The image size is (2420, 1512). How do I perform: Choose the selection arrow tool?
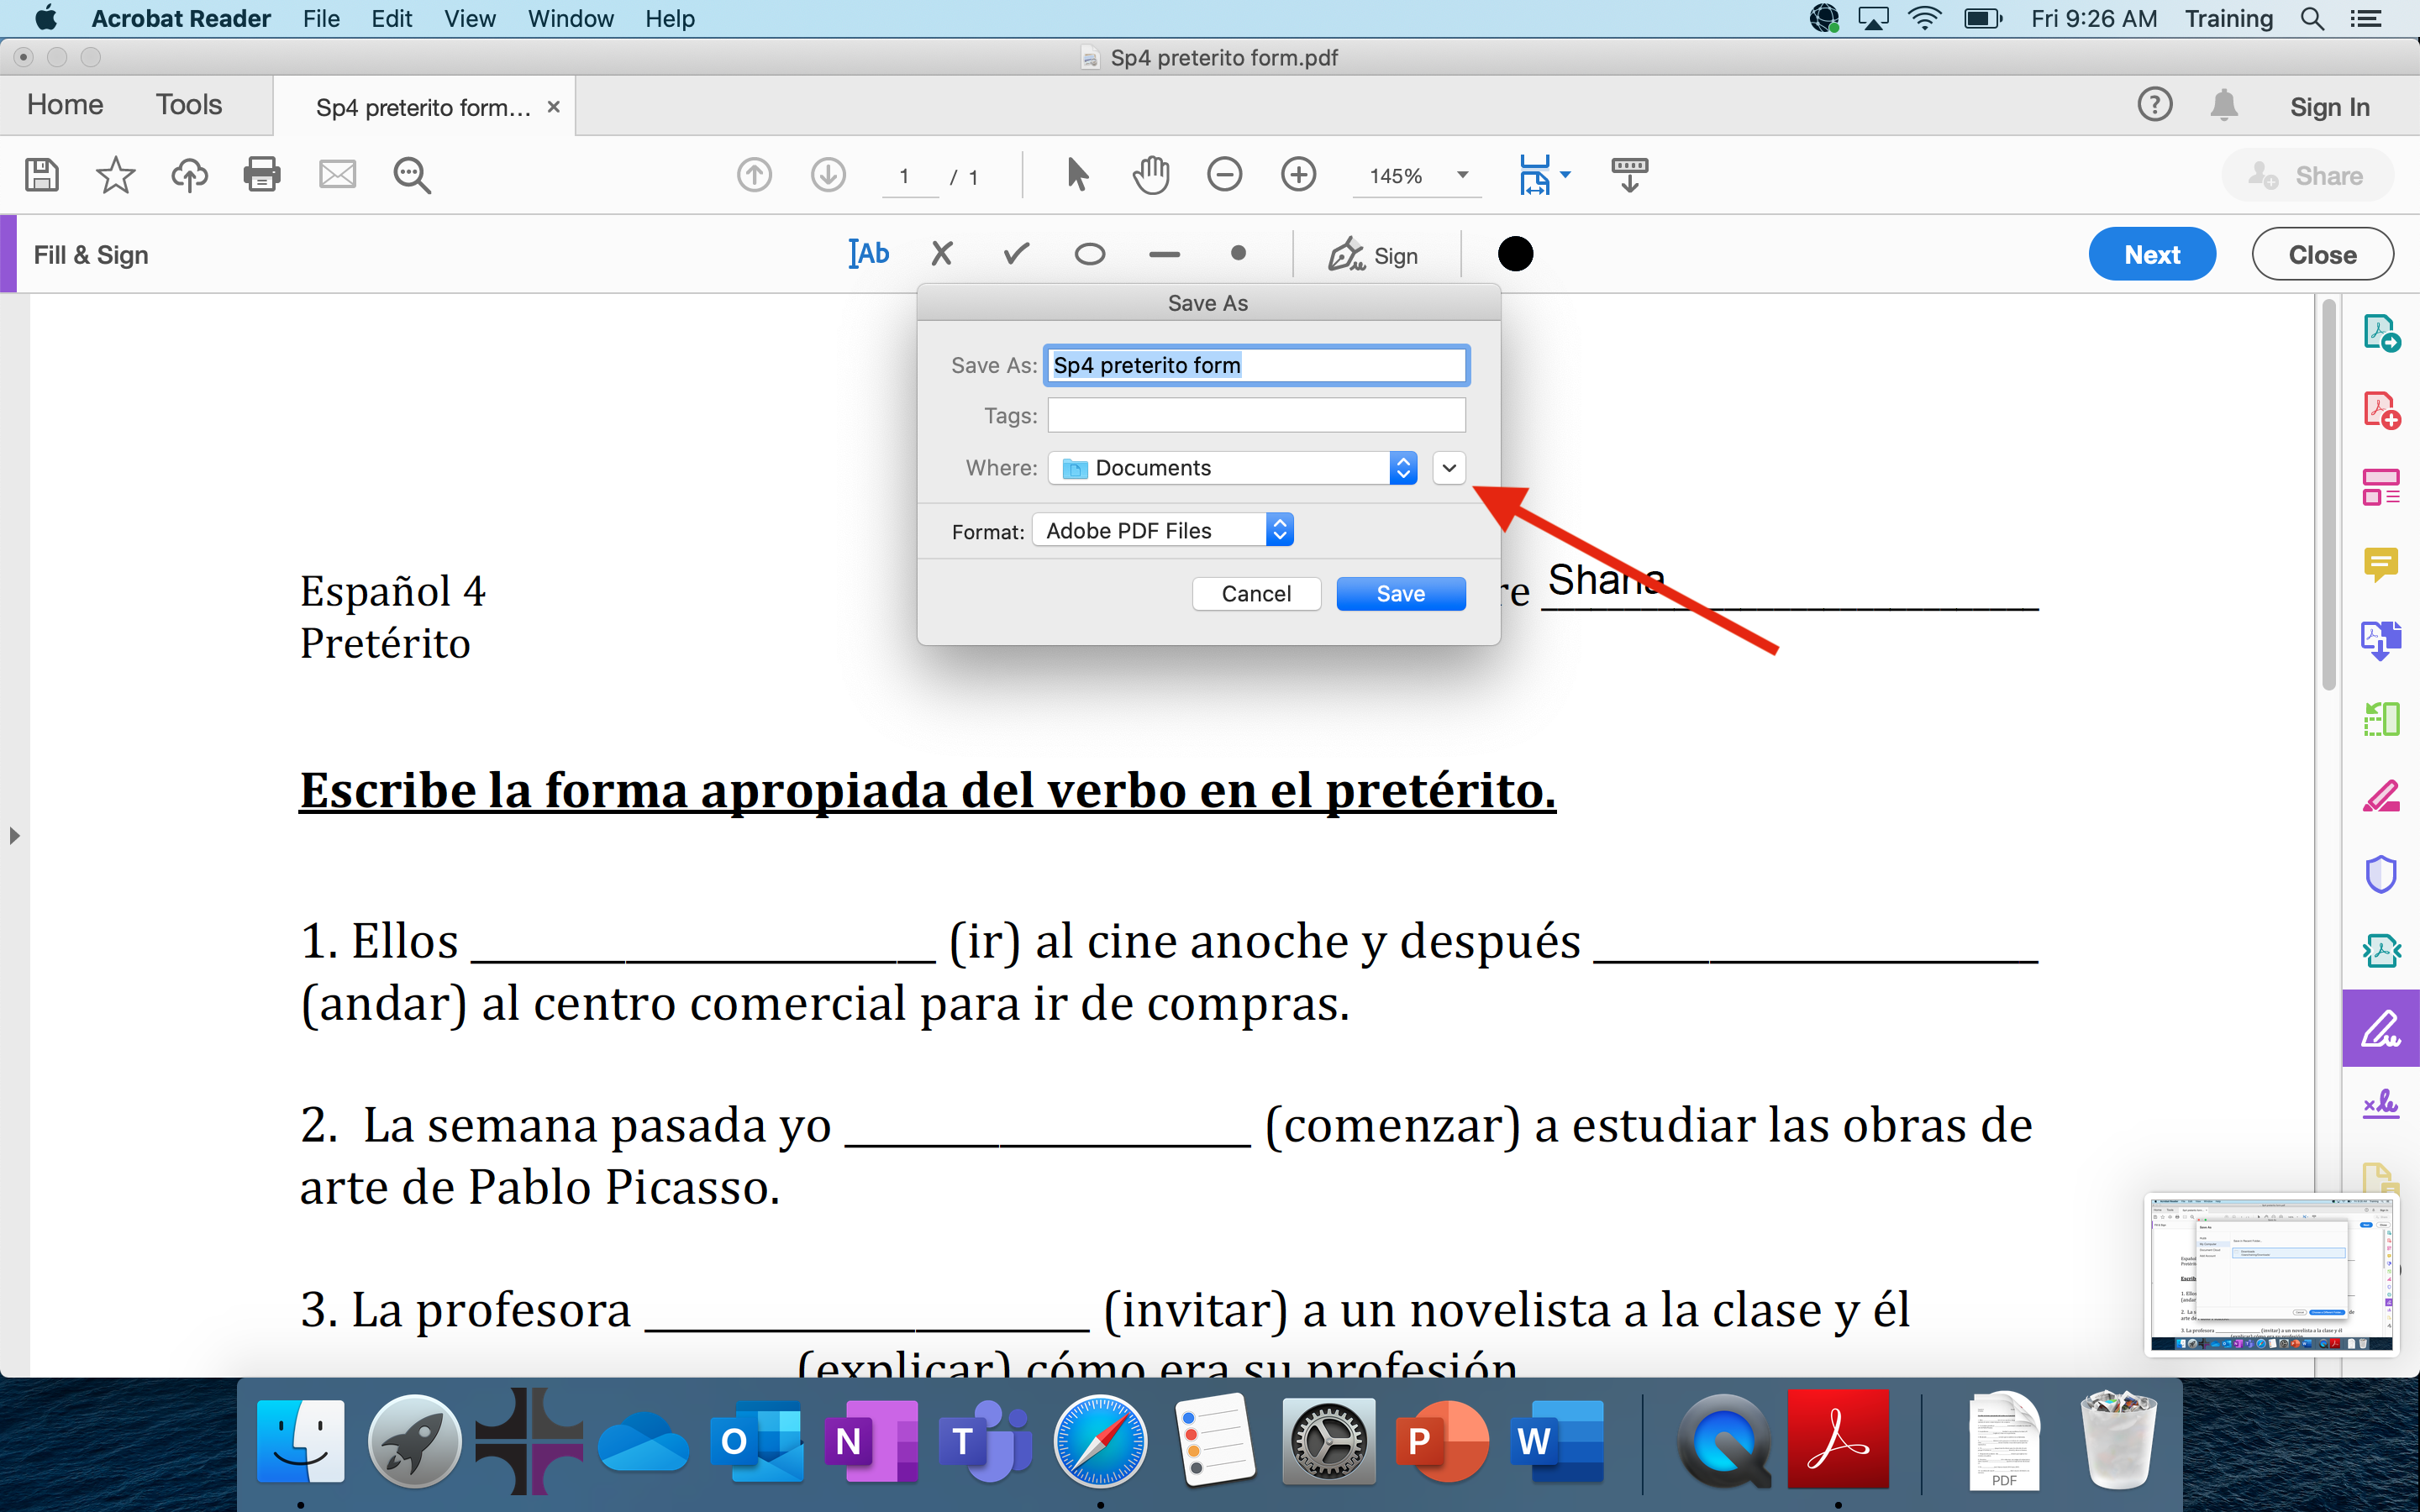1077,175
